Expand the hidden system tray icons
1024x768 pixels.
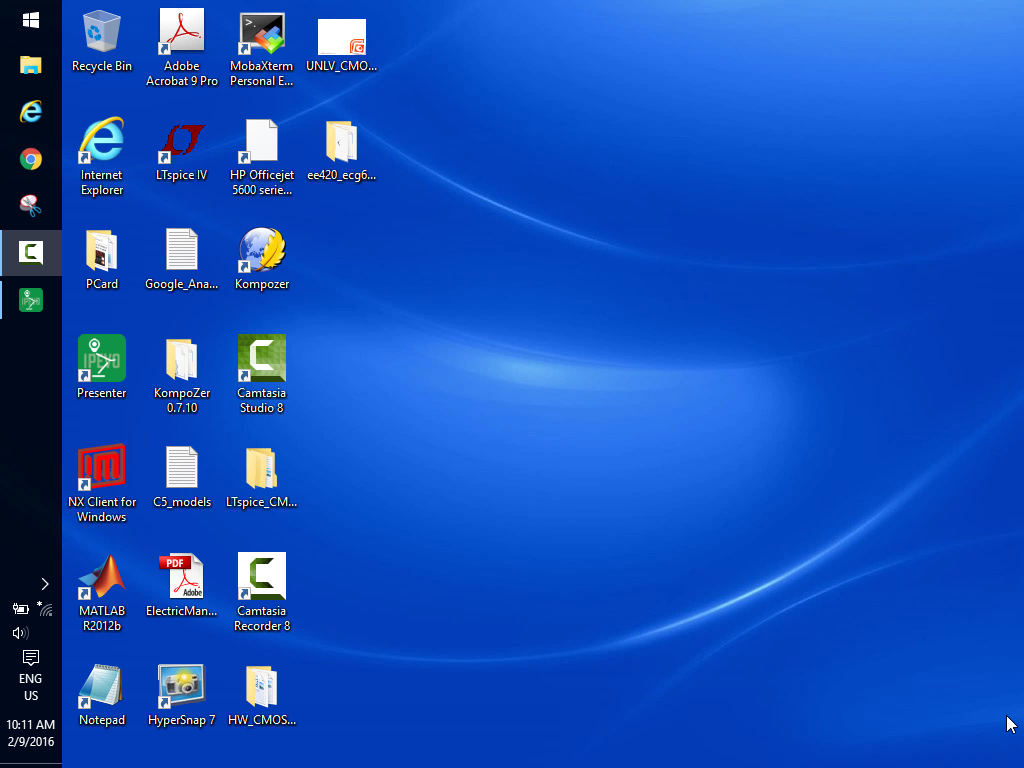point(45,584)
